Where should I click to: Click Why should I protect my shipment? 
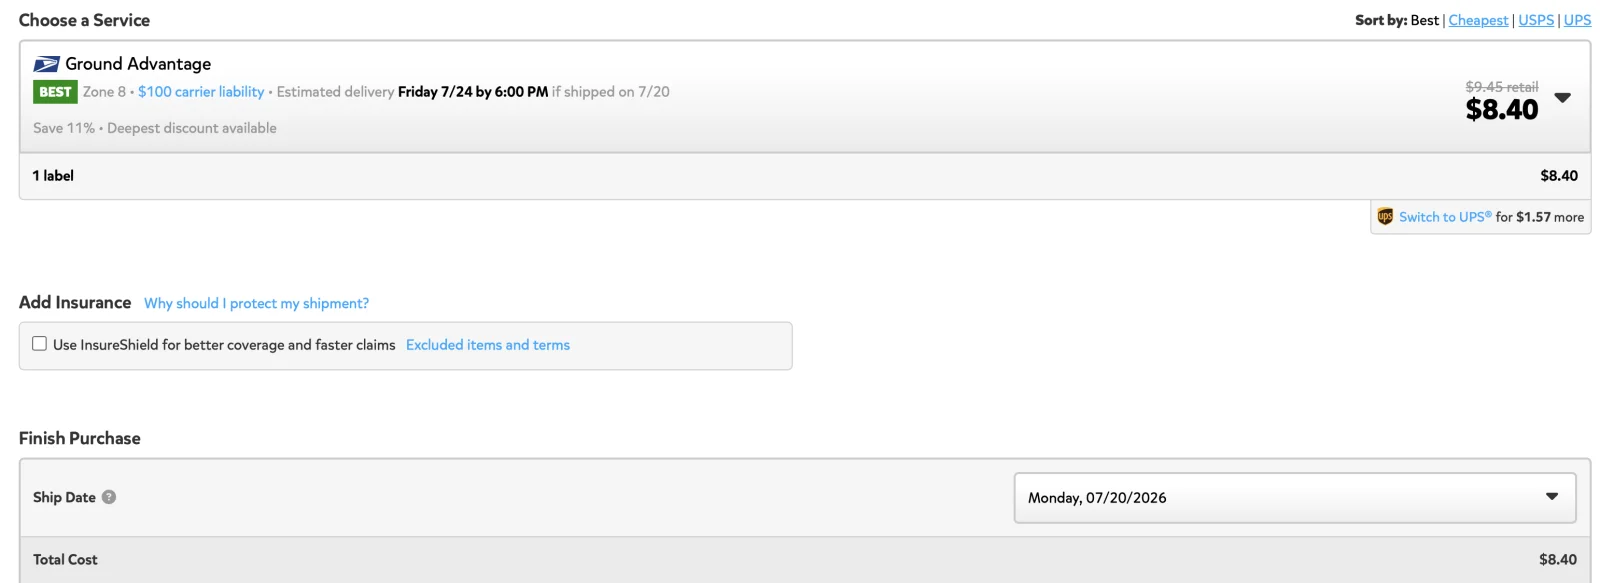tap(256, 303)
